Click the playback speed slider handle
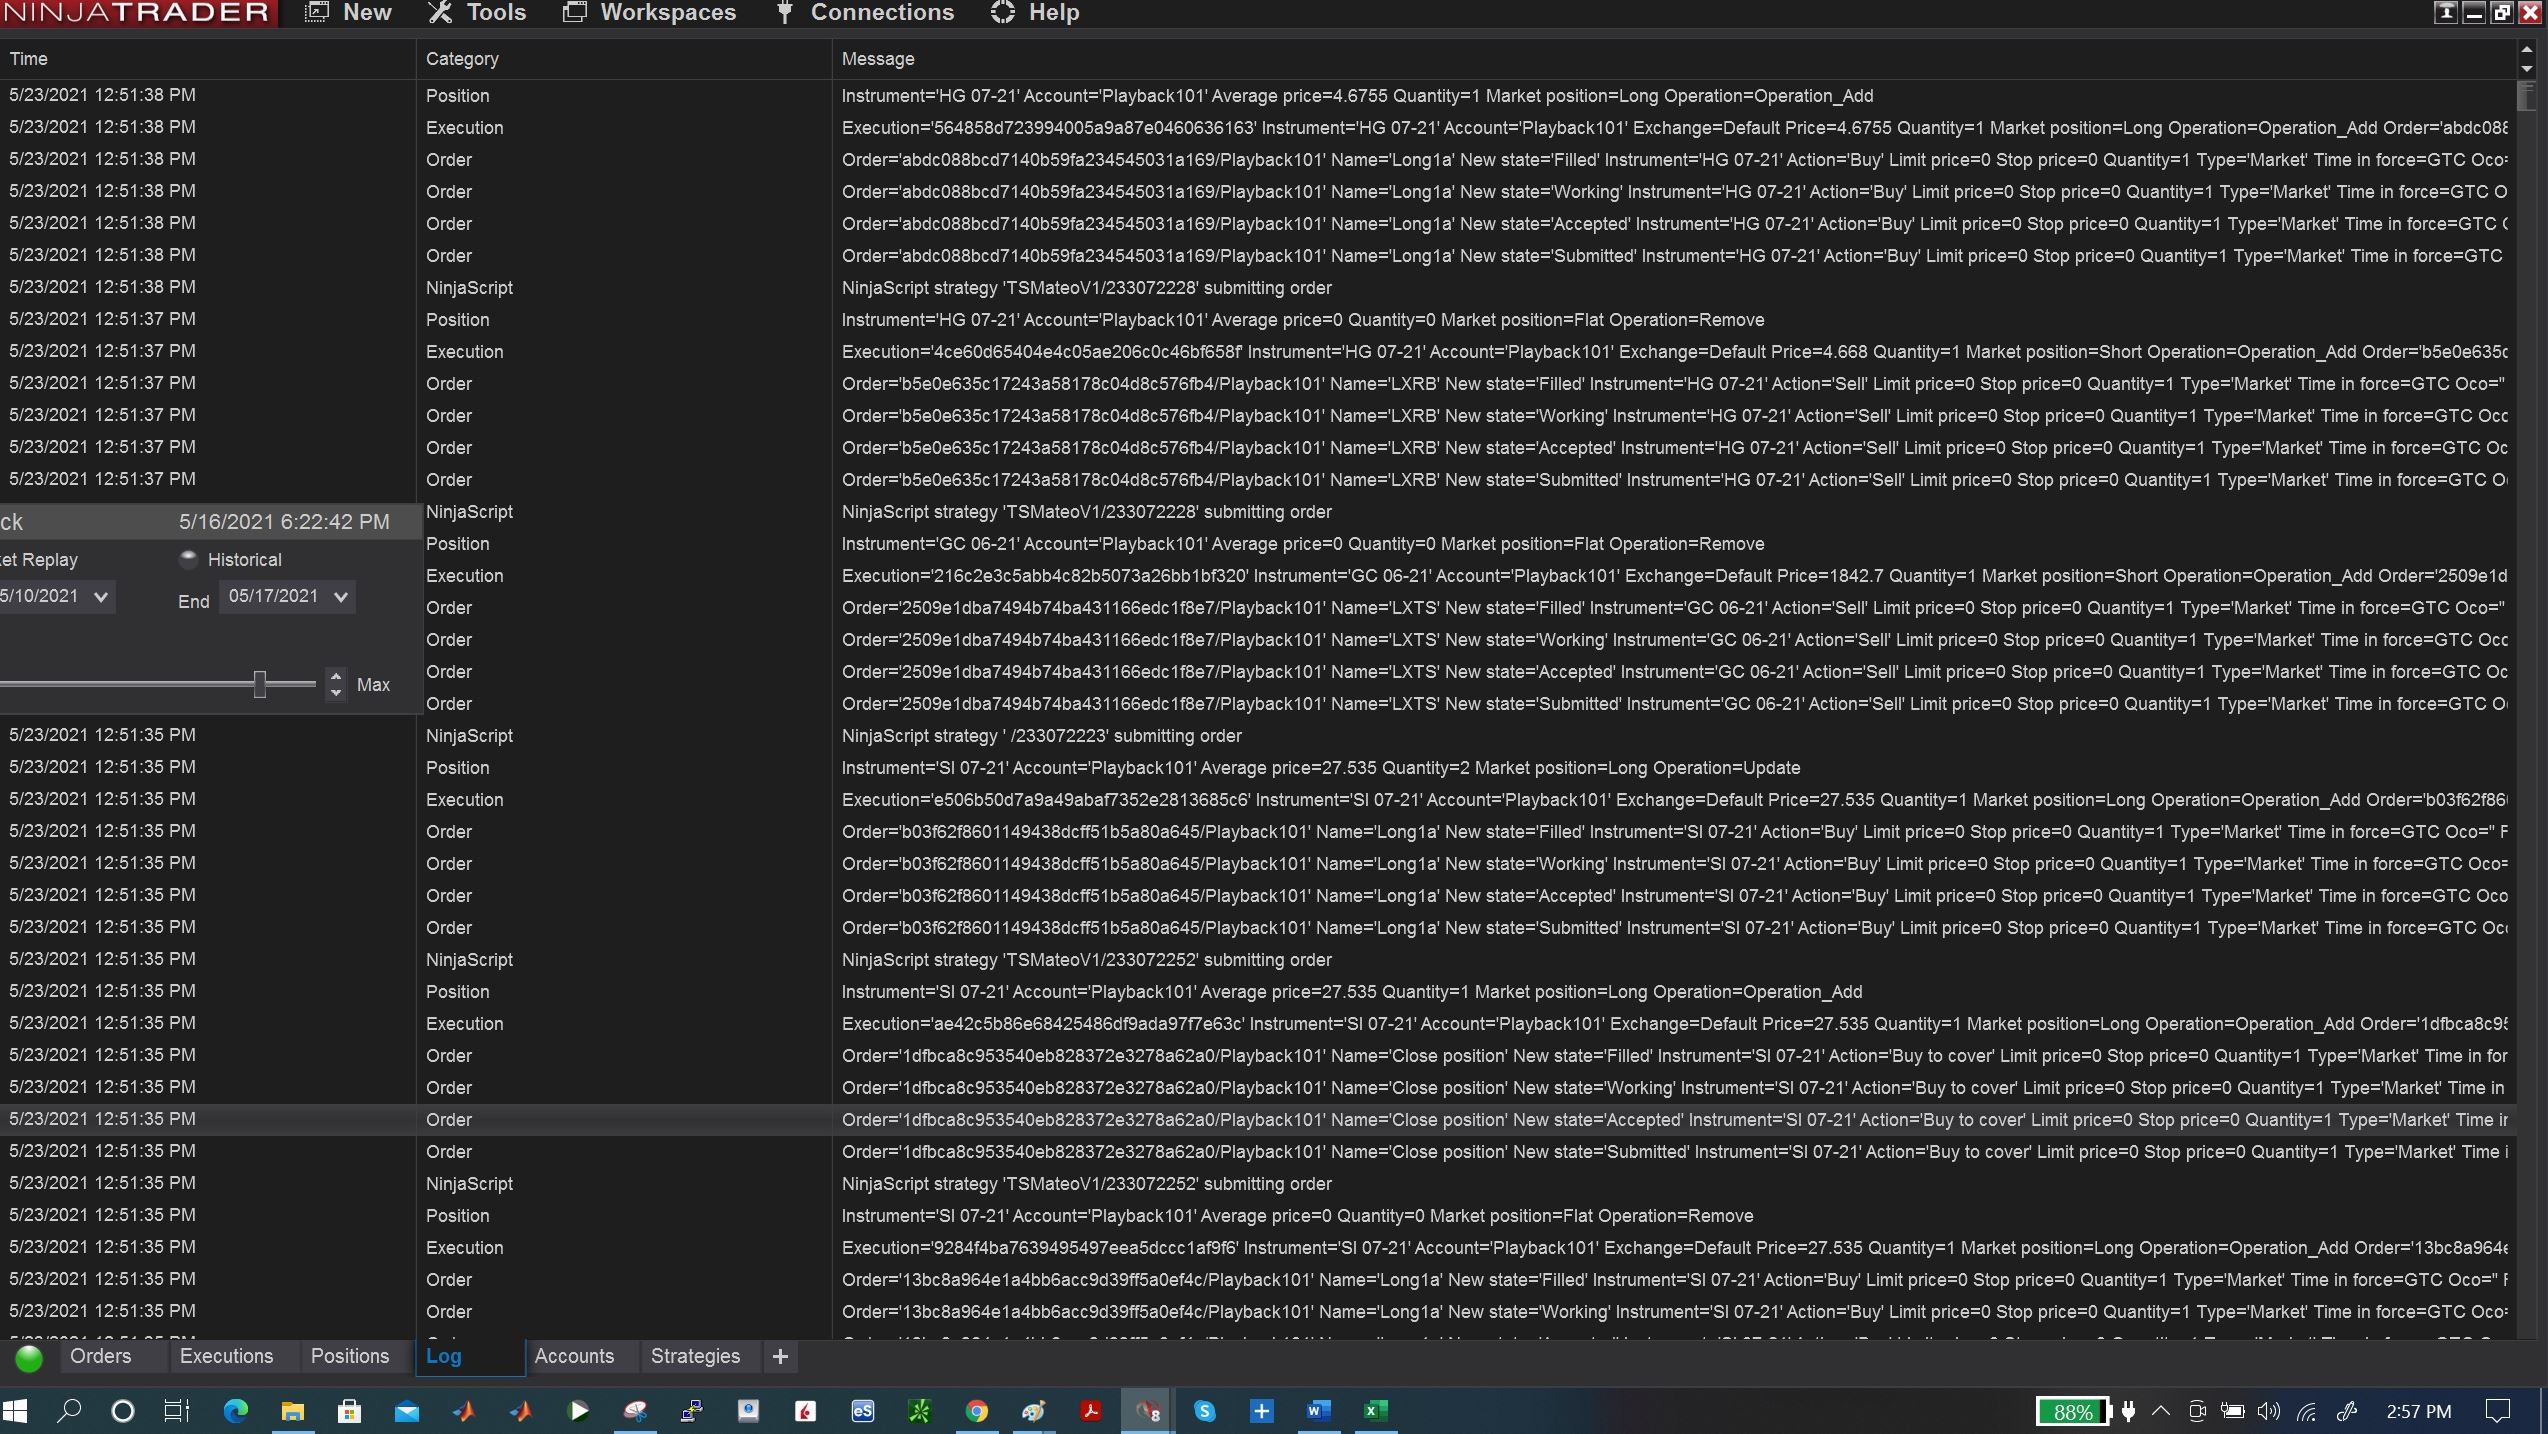2548x1434 pixels. pyautogui.click(x=260, y=684)
